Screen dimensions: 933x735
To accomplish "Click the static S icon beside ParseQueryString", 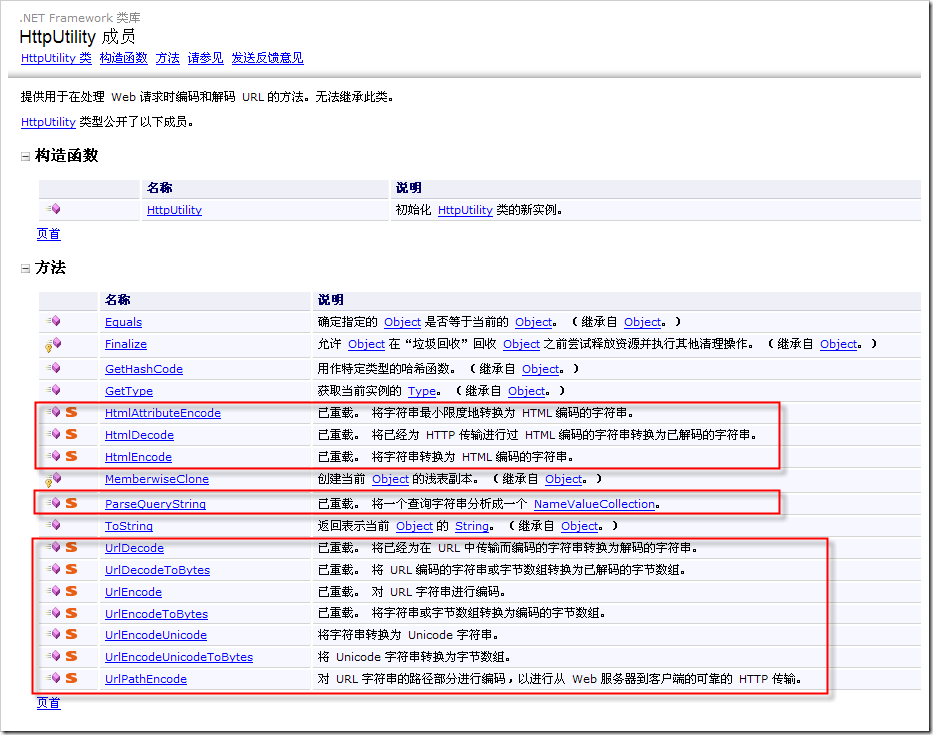I will pos(71,503).
